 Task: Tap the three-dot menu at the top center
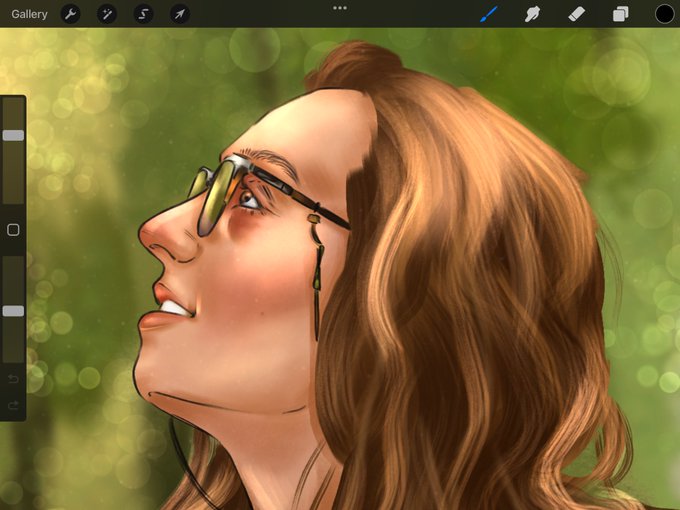(340, 8)
